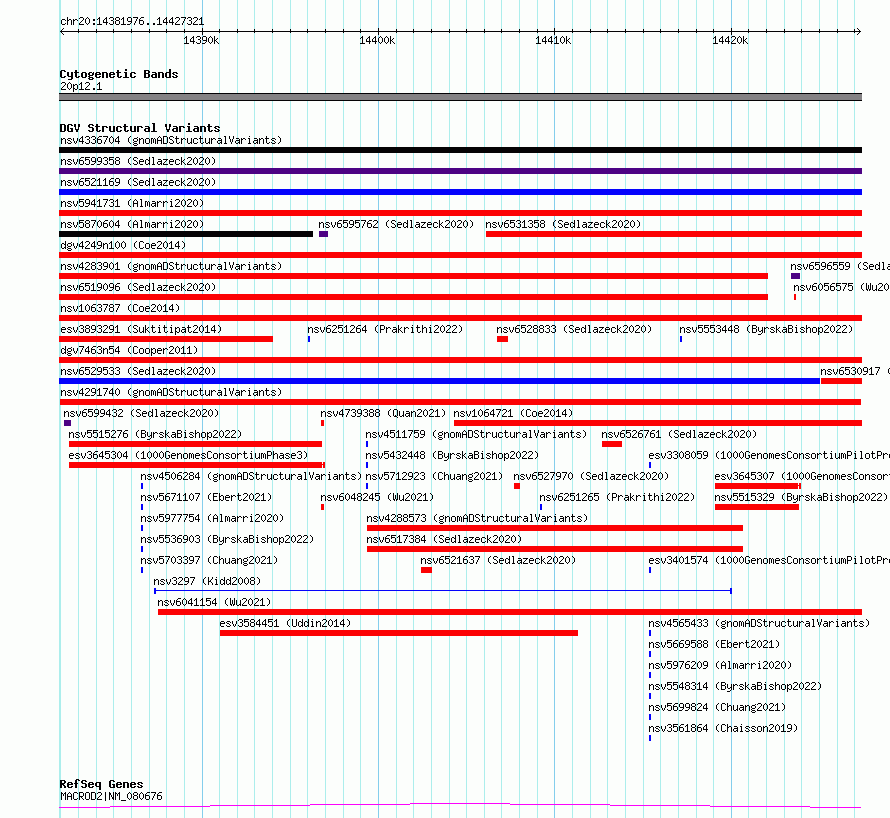Screen dimensions: 890x818
Task: Select nsv5432448 (ByrskaBishop2022) label
Action: (452, 455)
